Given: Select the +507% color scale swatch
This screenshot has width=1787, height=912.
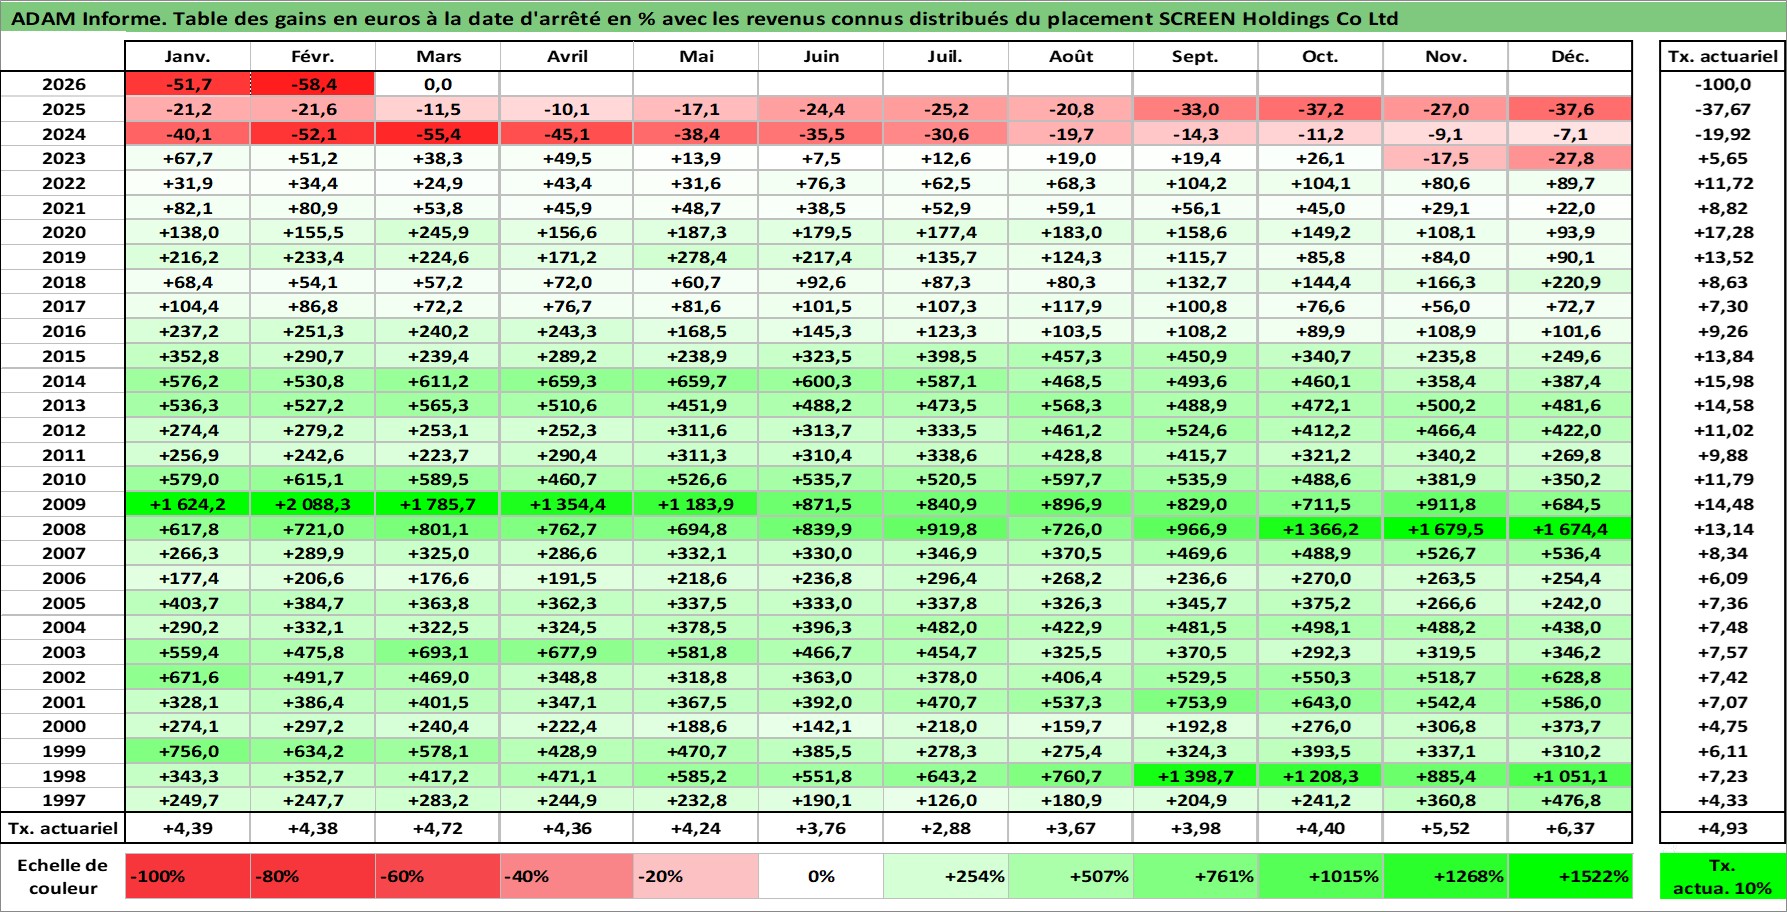Looking at the screenshot, I should pos(1071,876).
